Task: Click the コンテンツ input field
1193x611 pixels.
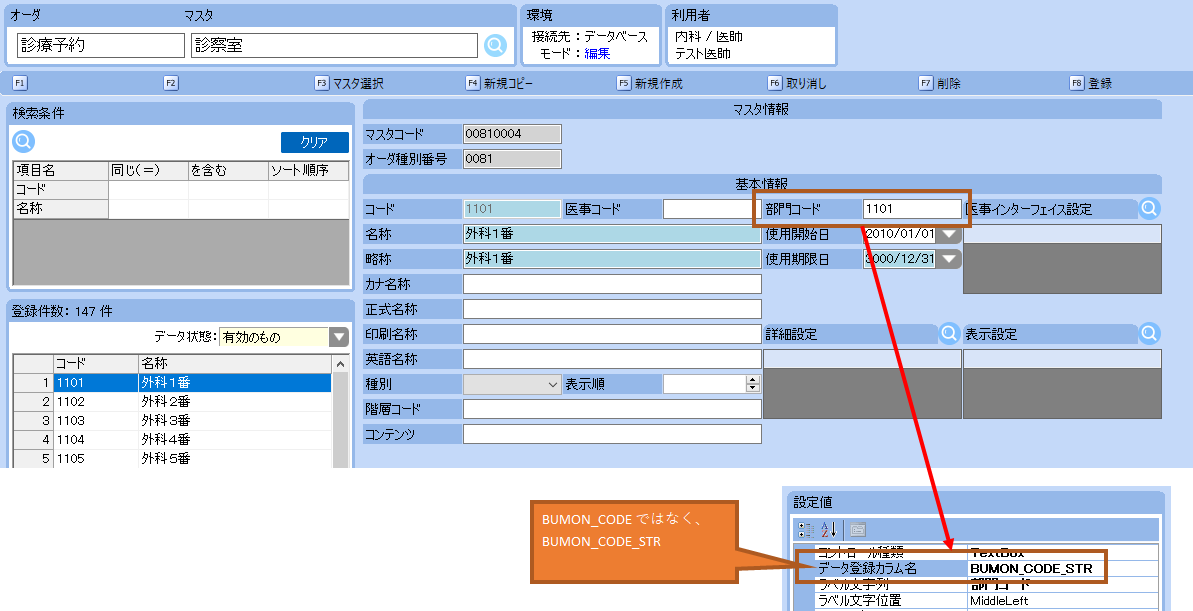Action: click(x=612, y=434)
